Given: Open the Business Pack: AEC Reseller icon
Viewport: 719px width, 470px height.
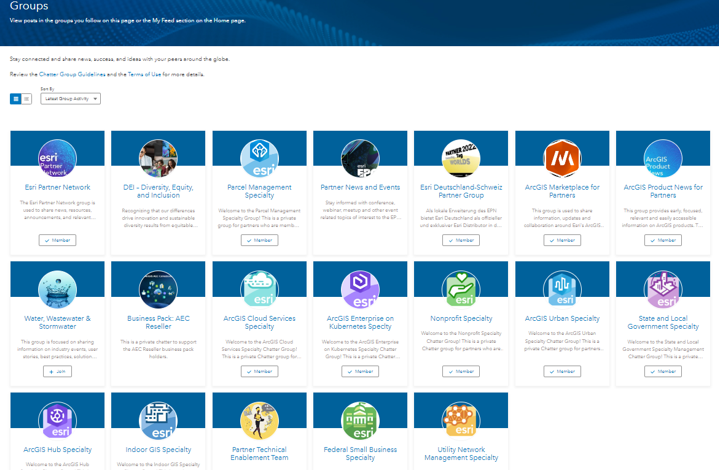Looking at the screenshot, I should click(158, 289).
